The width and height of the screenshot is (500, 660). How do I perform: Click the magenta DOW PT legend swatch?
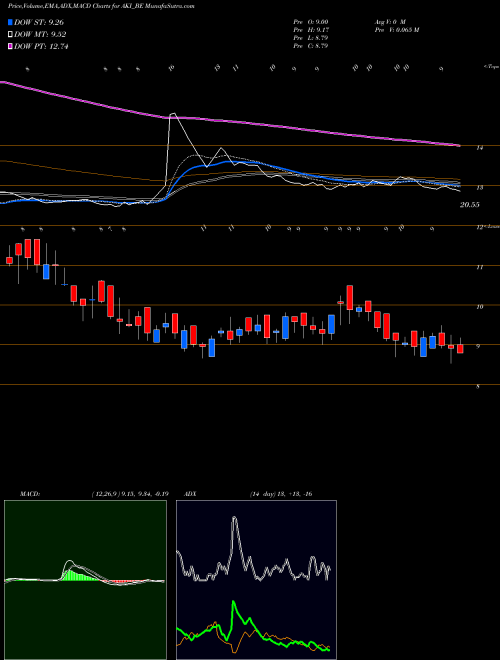(x=10, y=46)
